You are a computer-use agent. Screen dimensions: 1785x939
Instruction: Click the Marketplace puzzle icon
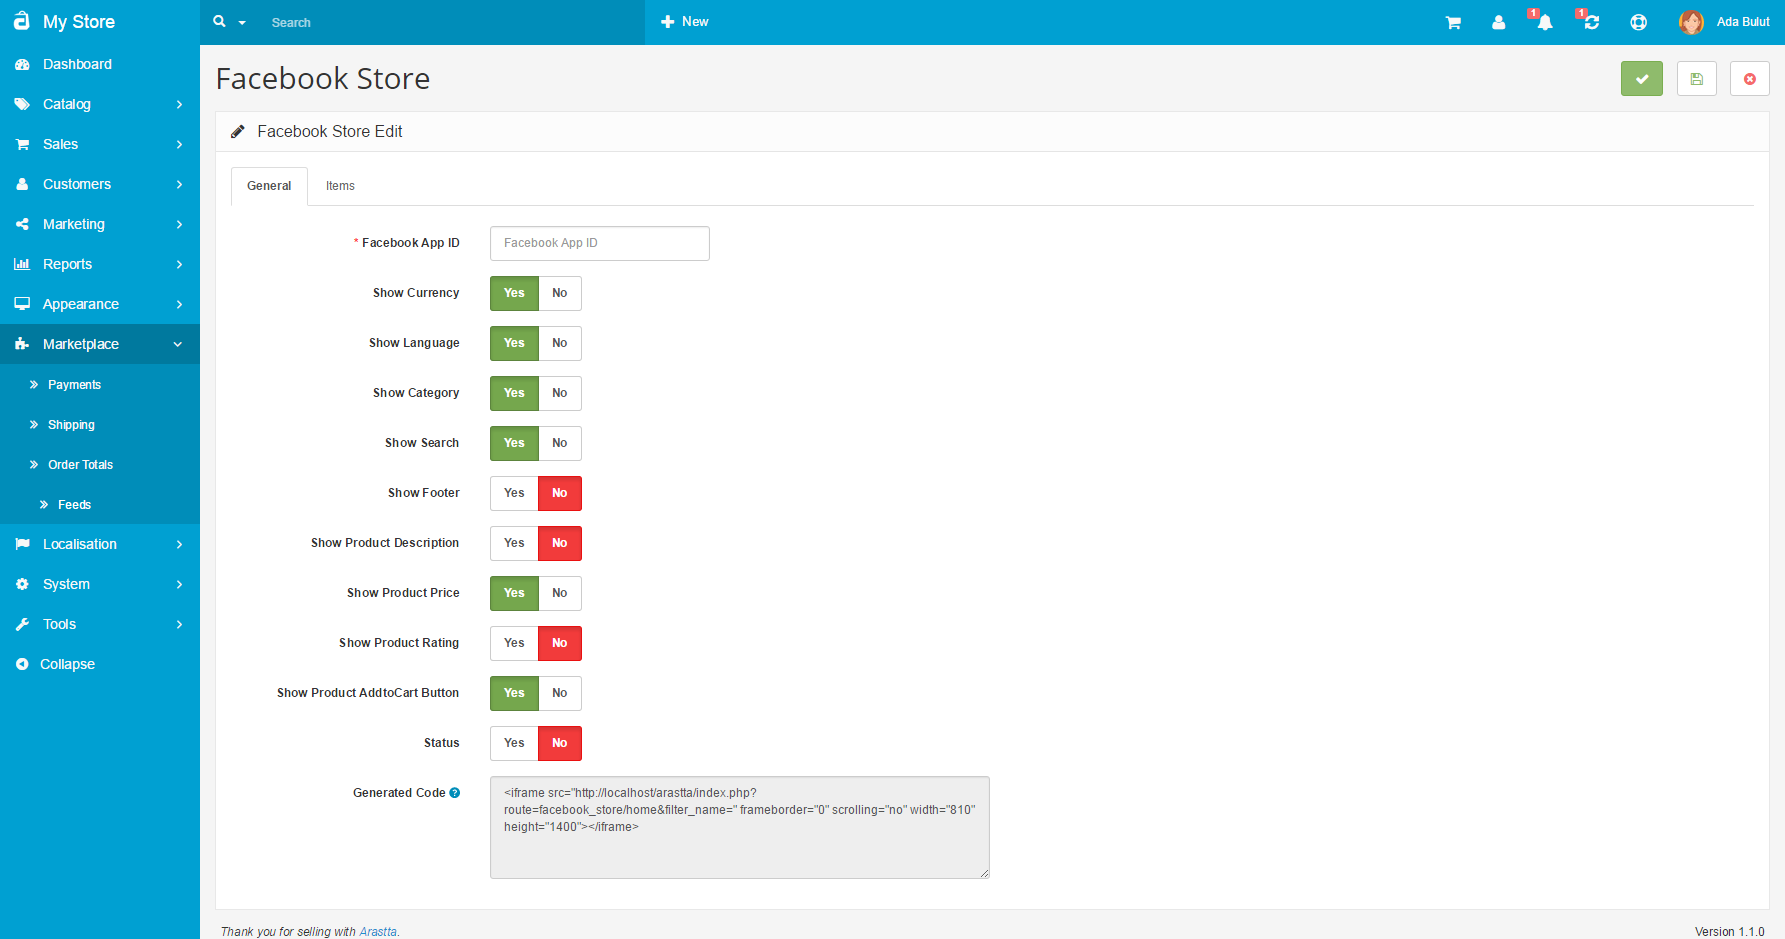click(x=22, y=344)
